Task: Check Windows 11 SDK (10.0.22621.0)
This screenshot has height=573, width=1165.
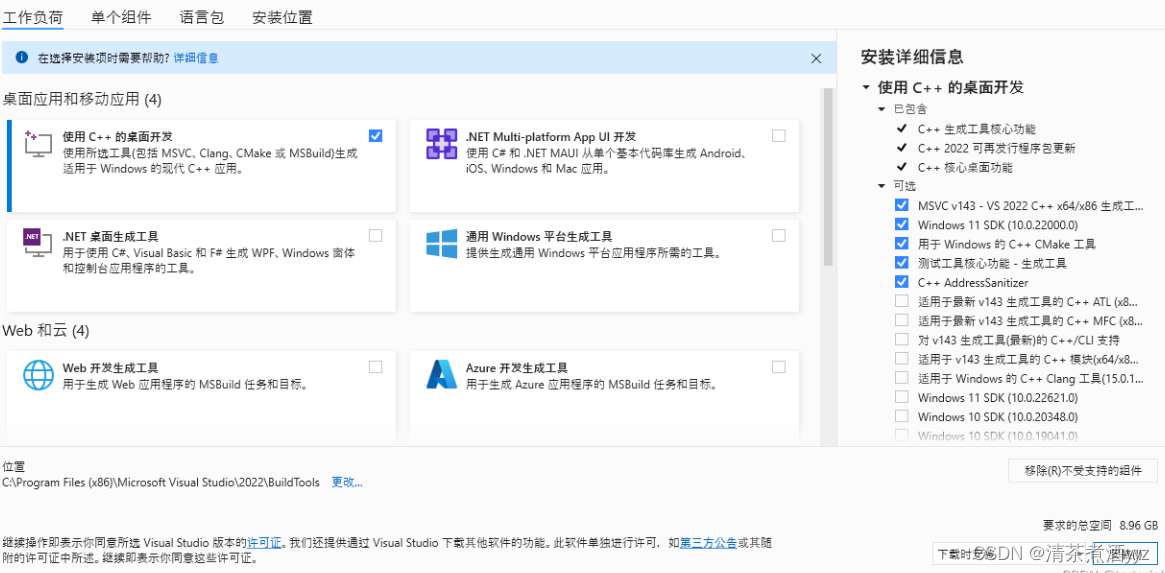Action: 901,397
